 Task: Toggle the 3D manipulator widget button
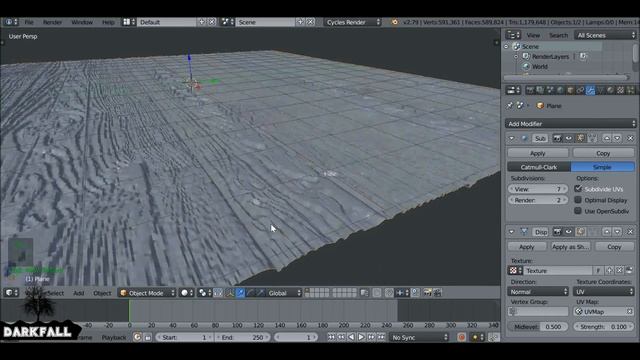click(x=230, y=293)
